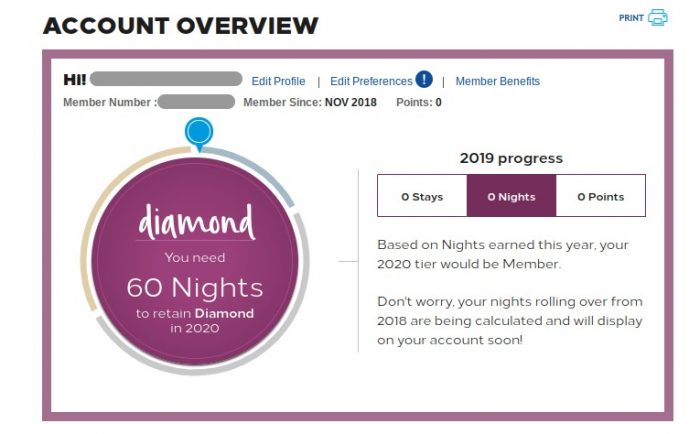Open the Edit Preferences link
700x434 pixels.
(371, 81)
